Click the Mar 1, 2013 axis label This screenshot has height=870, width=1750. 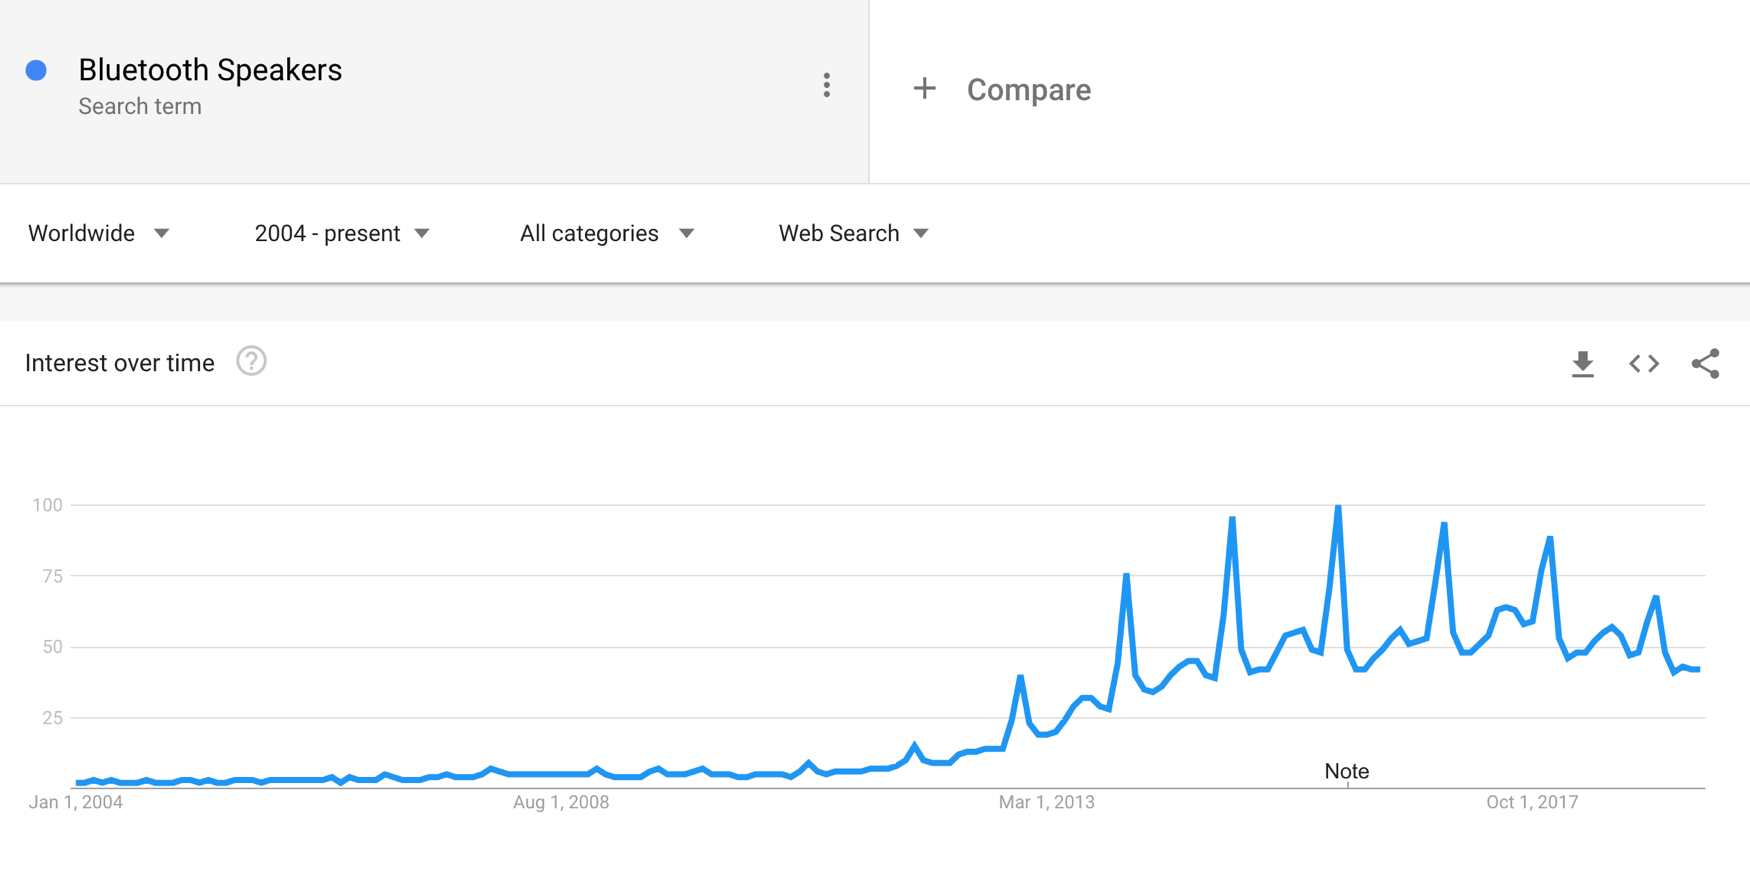tap(1047, 802)
